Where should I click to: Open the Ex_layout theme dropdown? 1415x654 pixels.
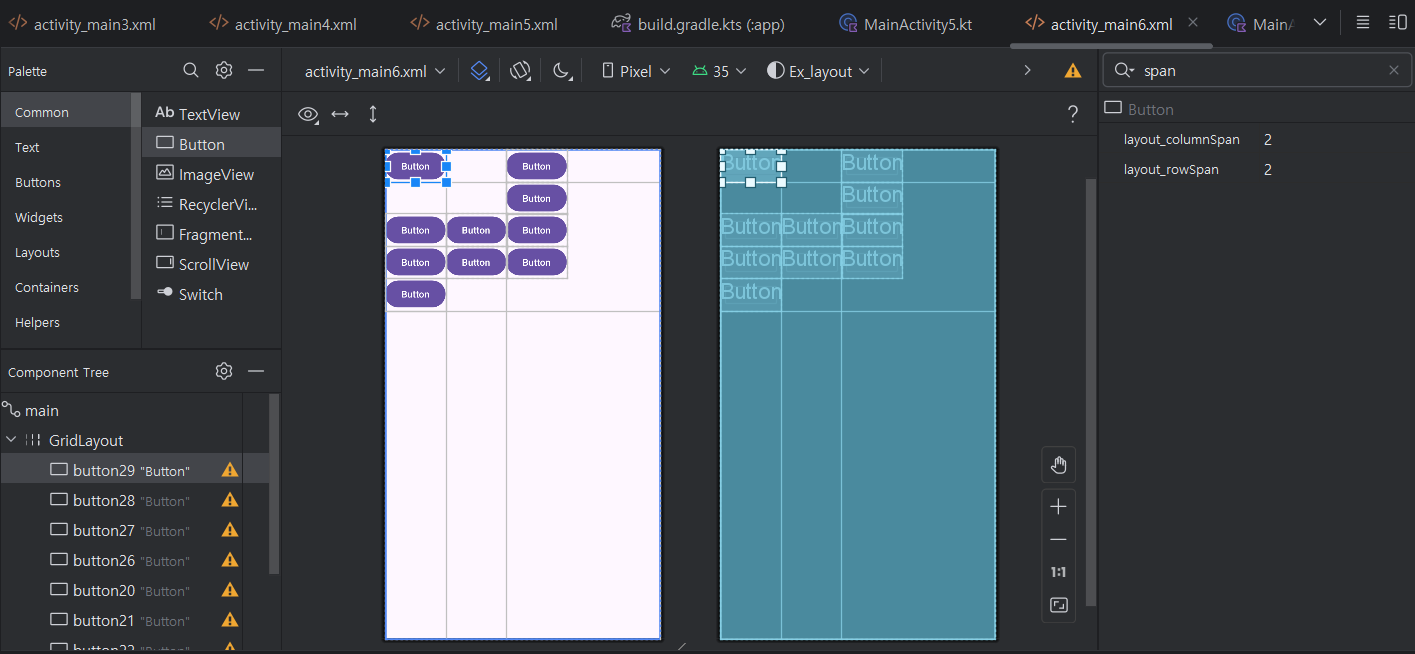[817, 70]
